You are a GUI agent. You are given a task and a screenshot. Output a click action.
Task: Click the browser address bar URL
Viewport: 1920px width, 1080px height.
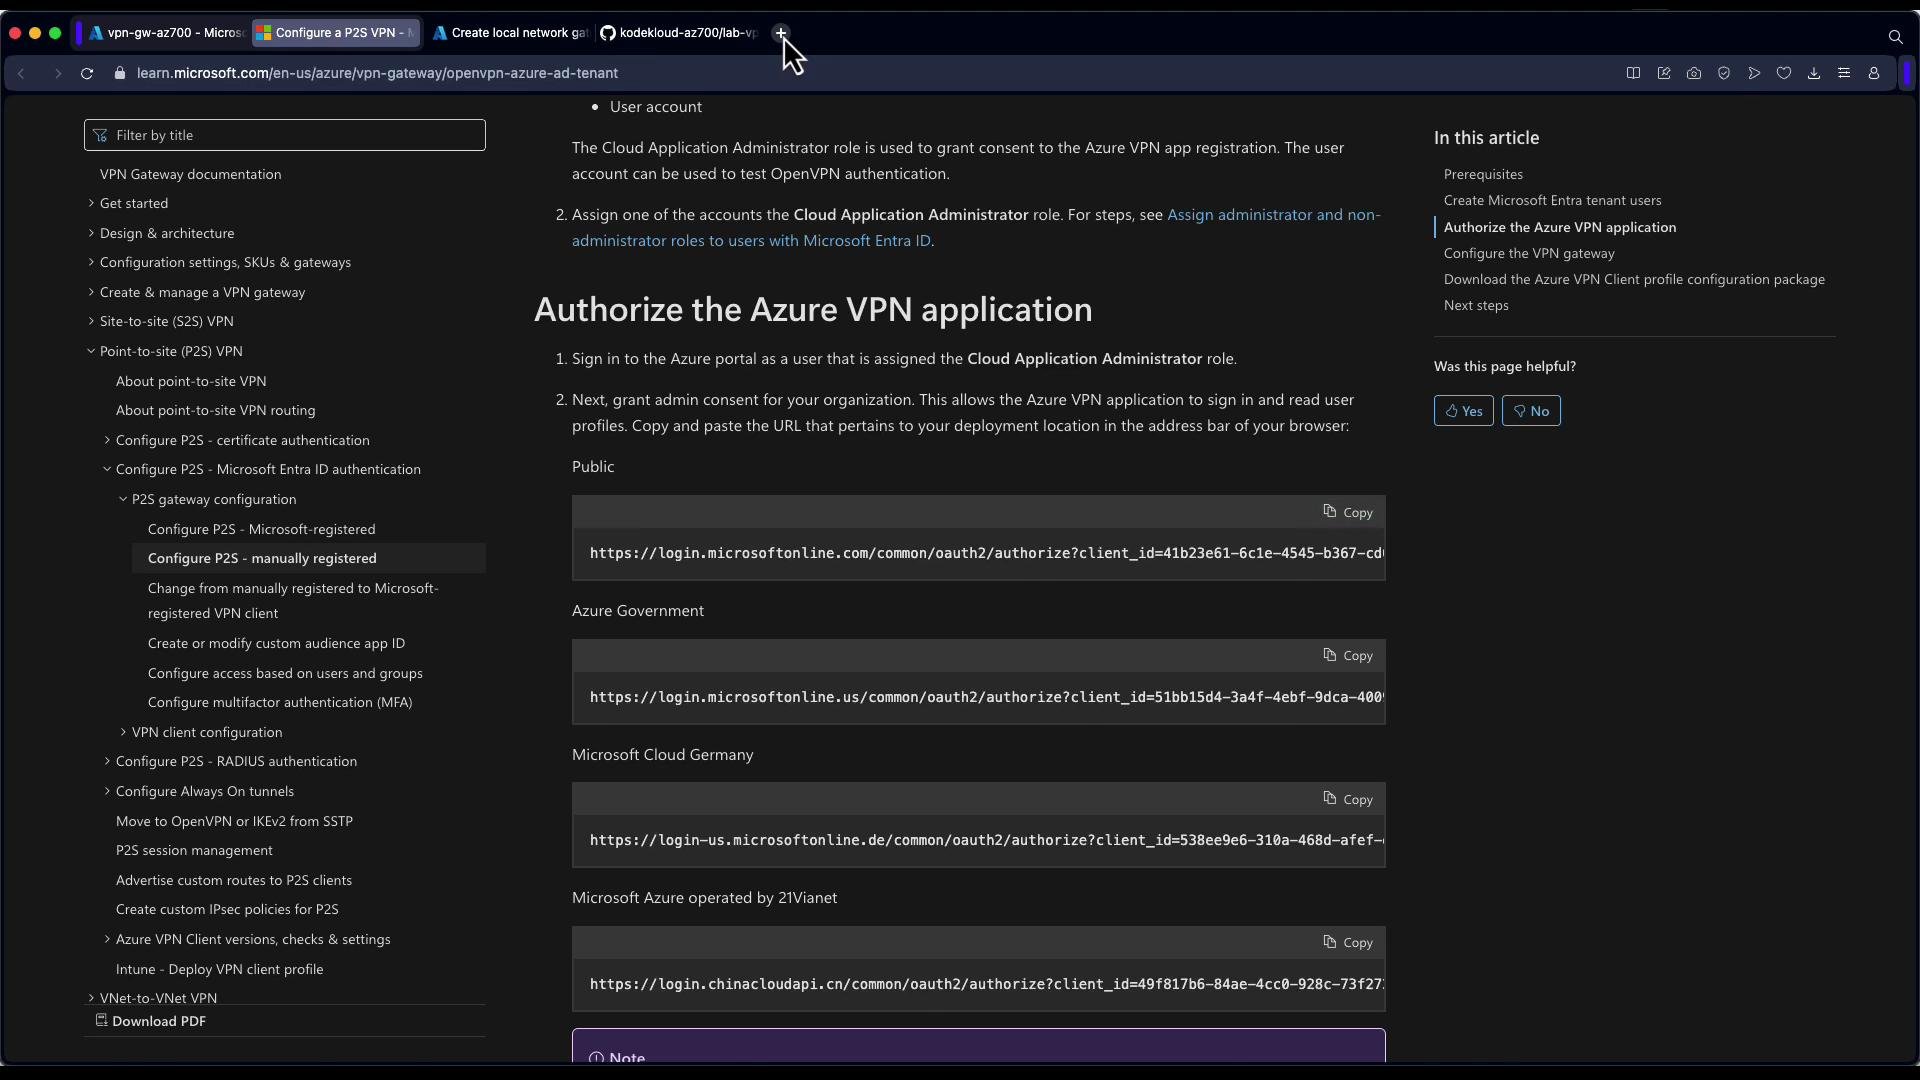point(377,73)
